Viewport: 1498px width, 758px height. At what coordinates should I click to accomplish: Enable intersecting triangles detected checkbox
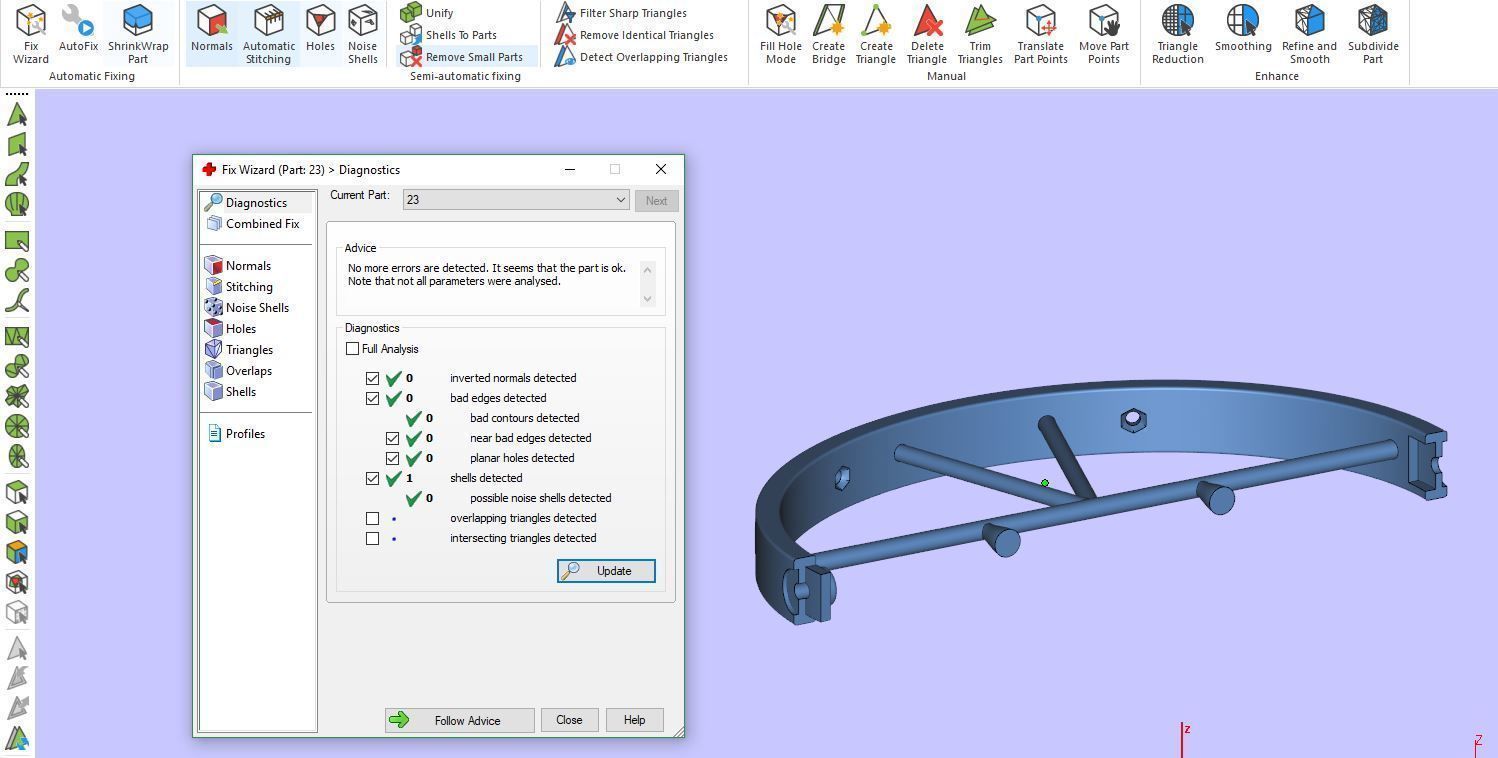tap(372, 538)
